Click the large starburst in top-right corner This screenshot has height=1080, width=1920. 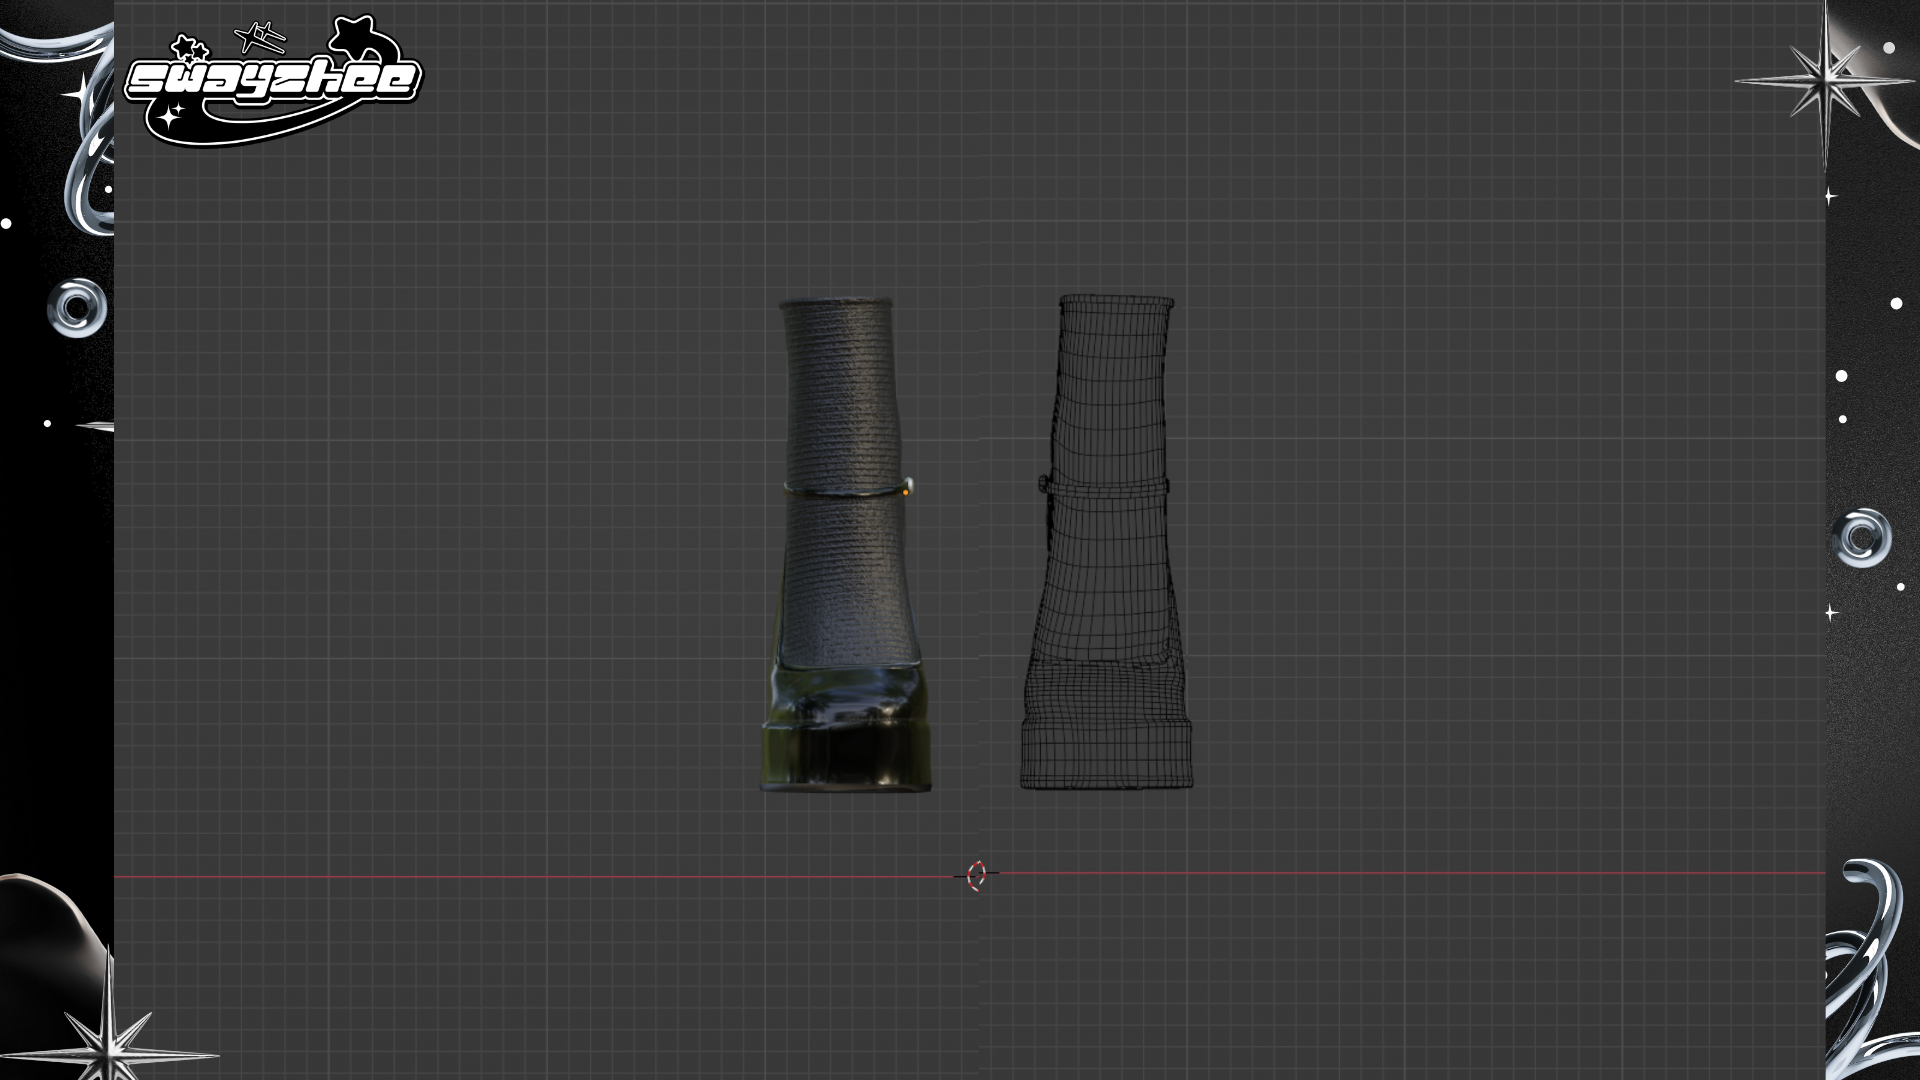click(x=1823, y=82)
